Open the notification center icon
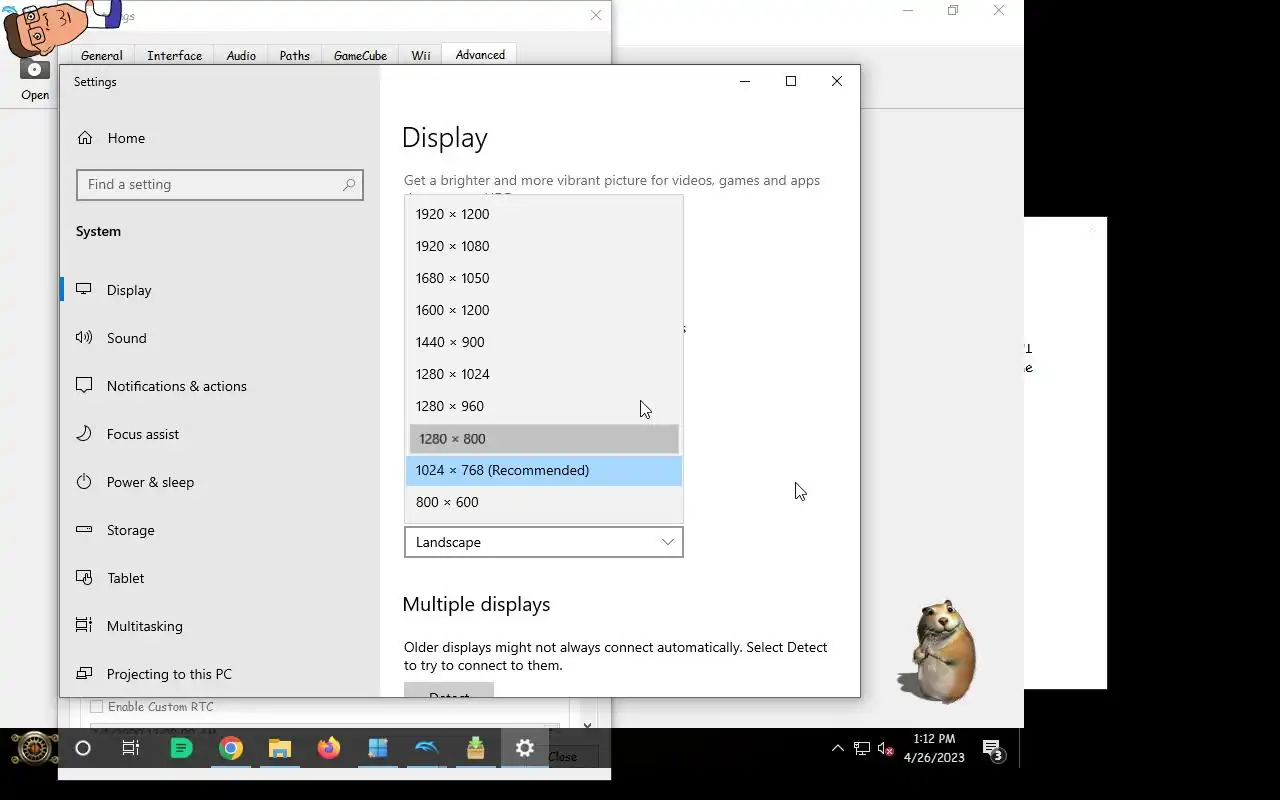The width and height of the screenshot is (1280, 800). 993,749
